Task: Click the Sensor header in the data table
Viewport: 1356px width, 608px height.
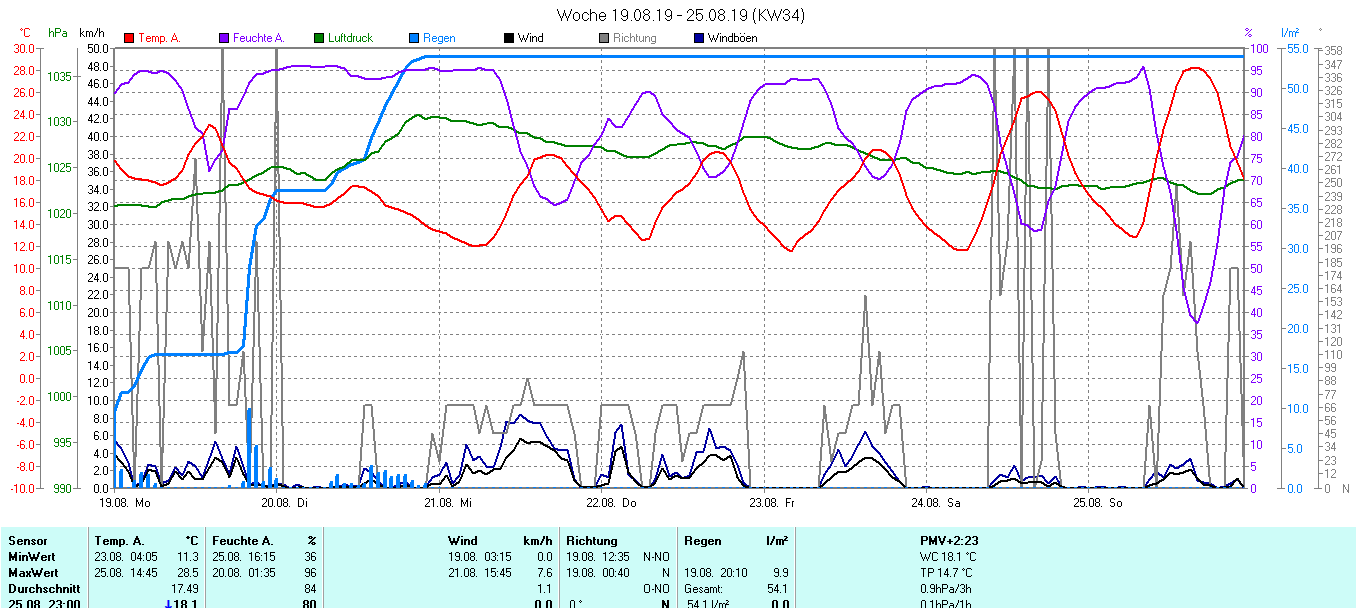Action: [28, 541]
